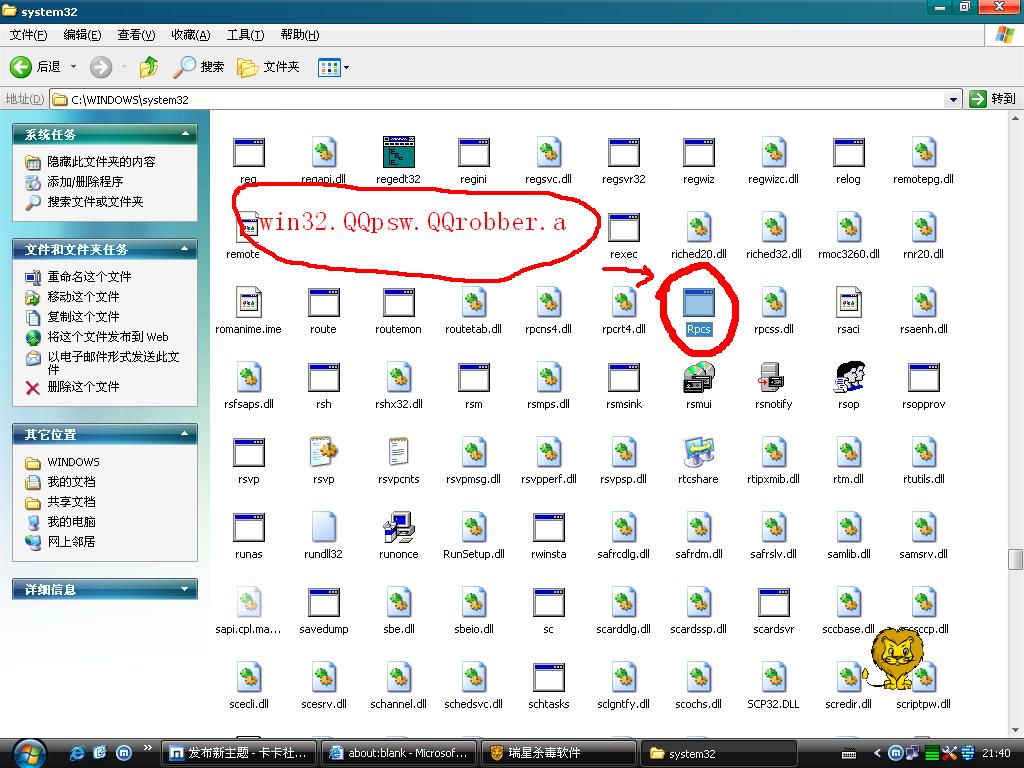Image resolution: width=1024 pixels, height=768 pixels.
Task: Open the Search (搜索) toolbar button
Action: [x=199, y=67]
